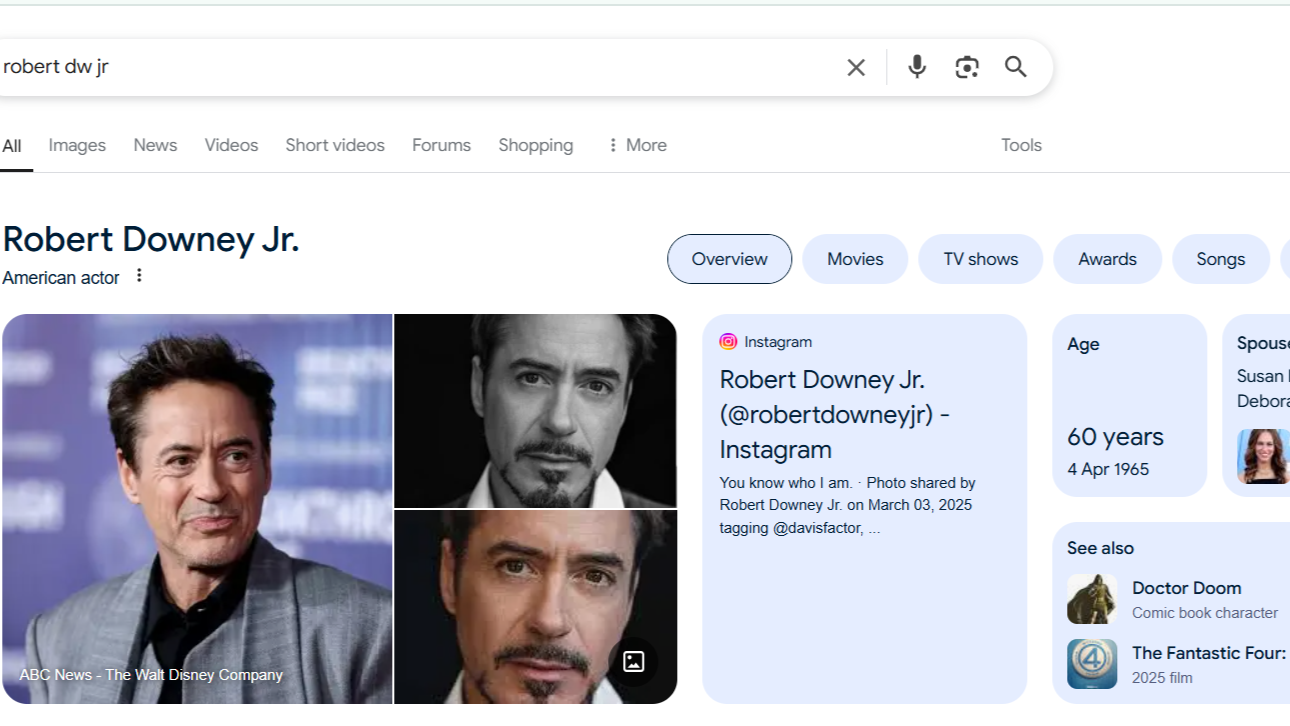Click Comic book character caption

tap(1205, 613)
